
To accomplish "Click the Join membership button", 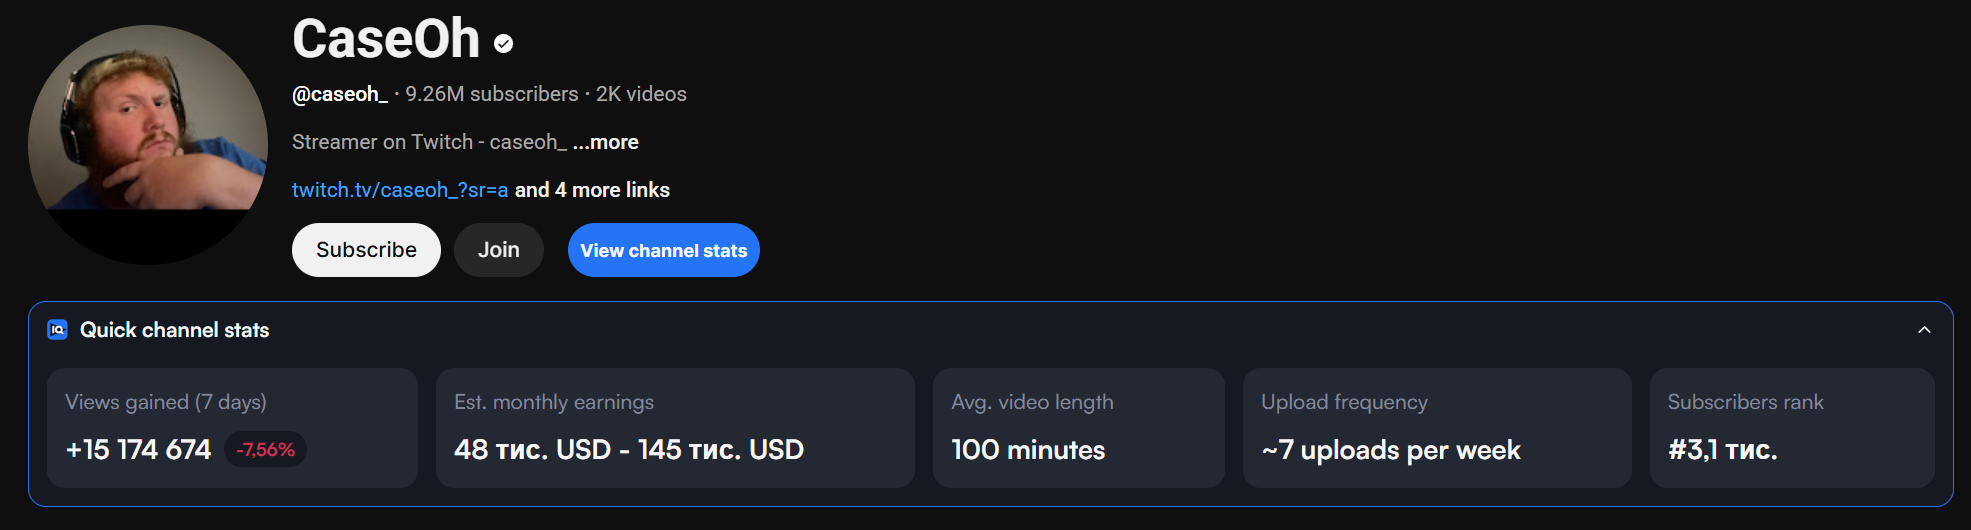I will click(x=498, y=250).
